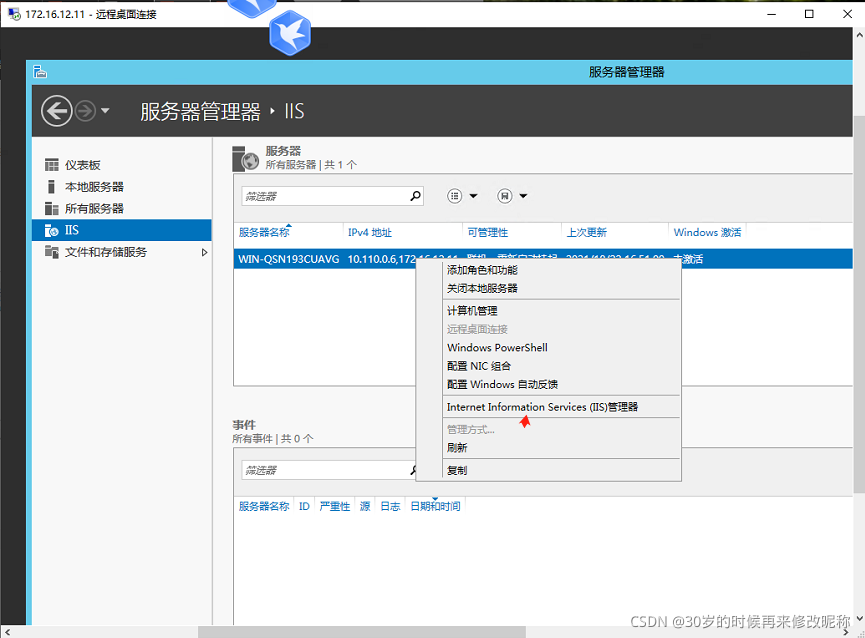Screen dimensions: 865x638
Task: Sort events by 日志 column
Action: pos(391,506)
